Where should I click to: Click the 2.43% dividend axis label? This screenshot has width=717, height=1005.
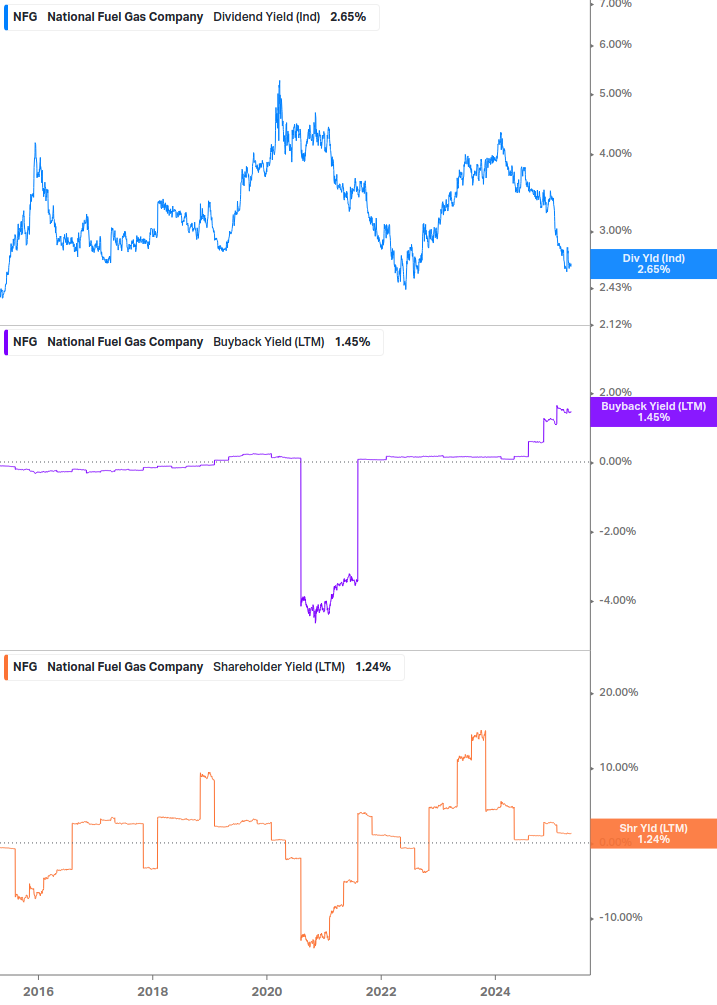(x=615, y=288)
